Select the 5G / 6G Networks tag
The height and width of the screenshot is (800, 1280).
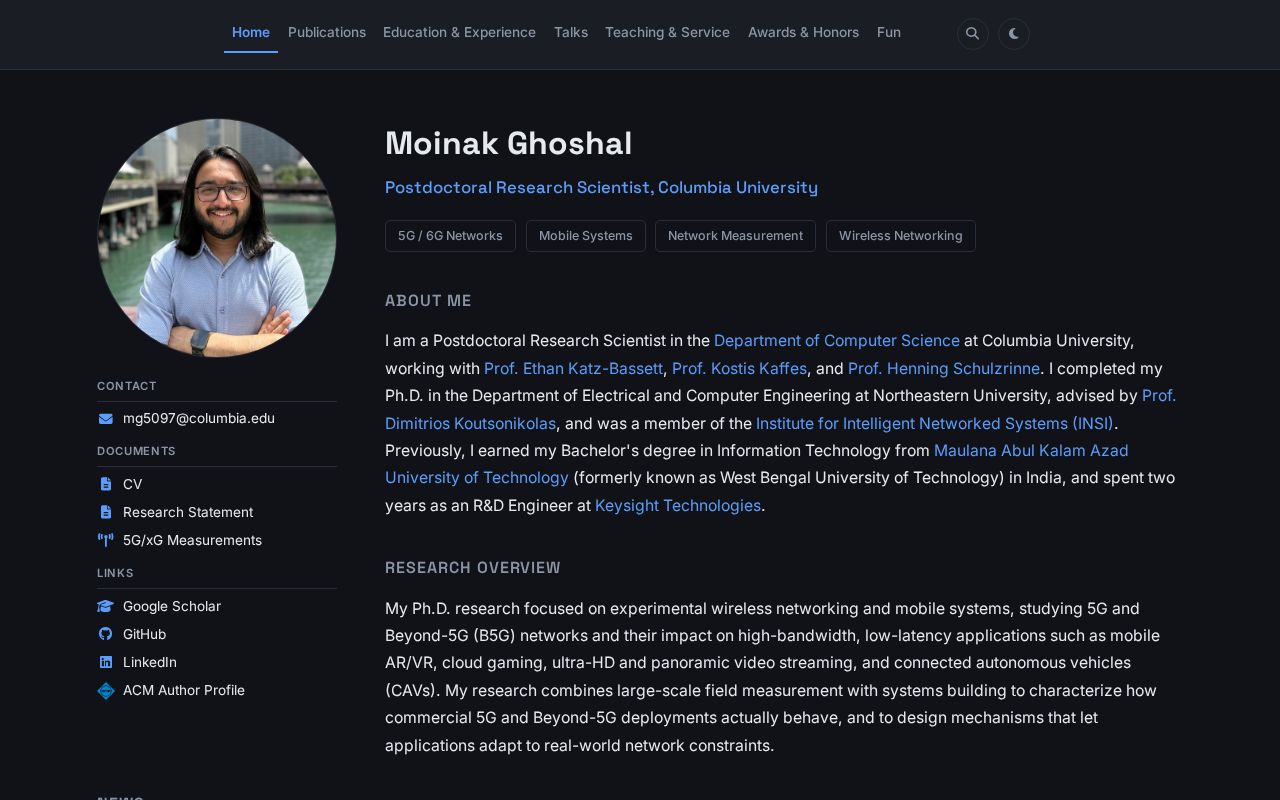[450, 236]
